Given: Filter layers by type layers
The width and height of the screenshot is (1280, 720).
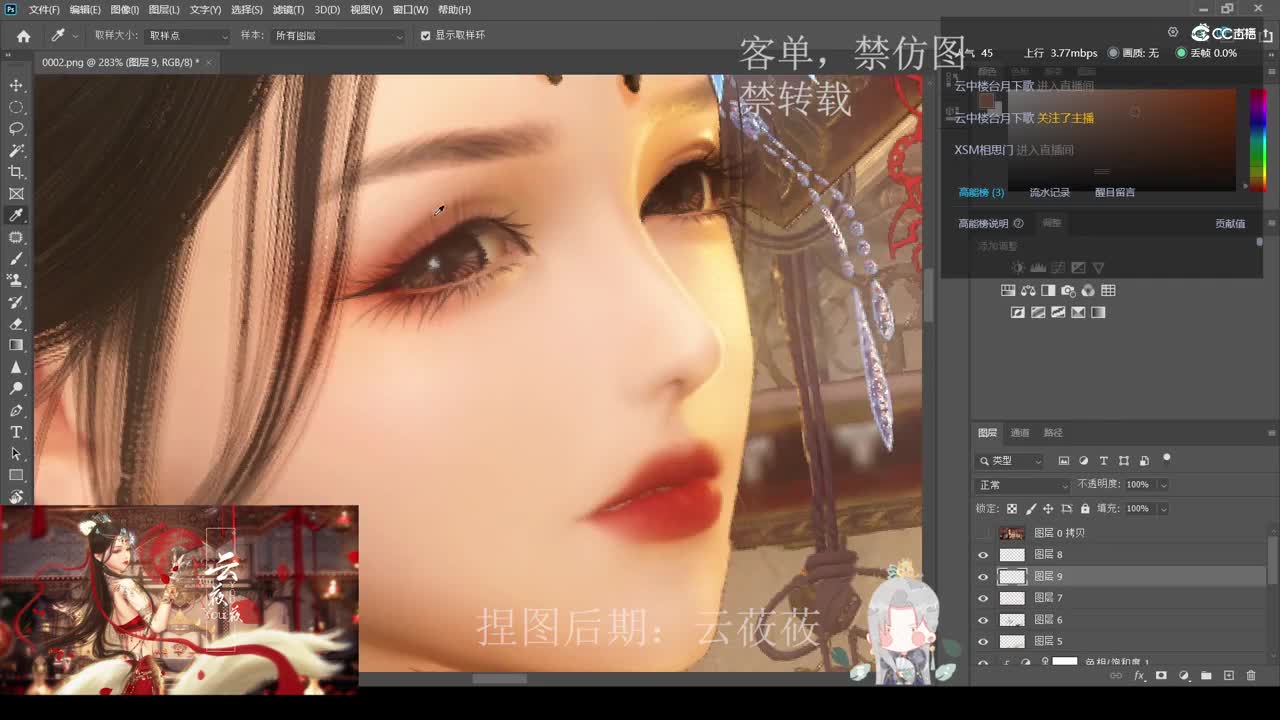Looking at the screenshot, I should point(1104,461).
